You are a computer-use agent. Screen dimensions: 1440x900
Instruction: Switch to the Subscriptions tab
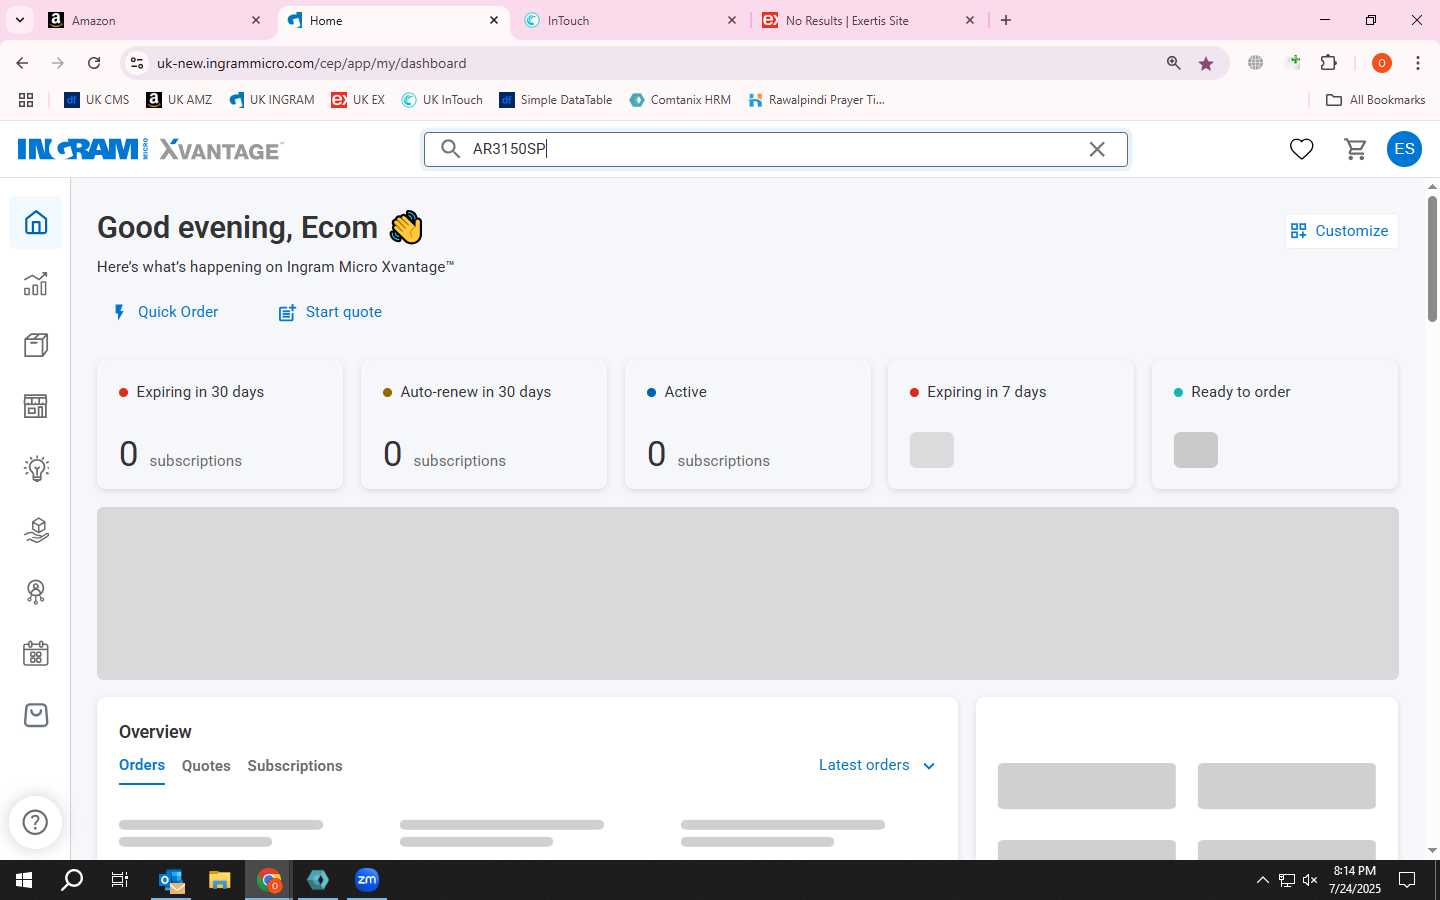(x=295, y=766)
